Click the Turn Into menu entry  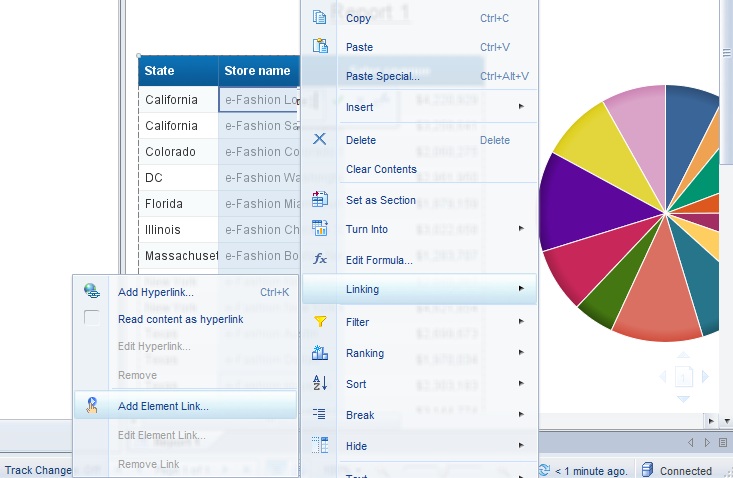pos(420,229)
